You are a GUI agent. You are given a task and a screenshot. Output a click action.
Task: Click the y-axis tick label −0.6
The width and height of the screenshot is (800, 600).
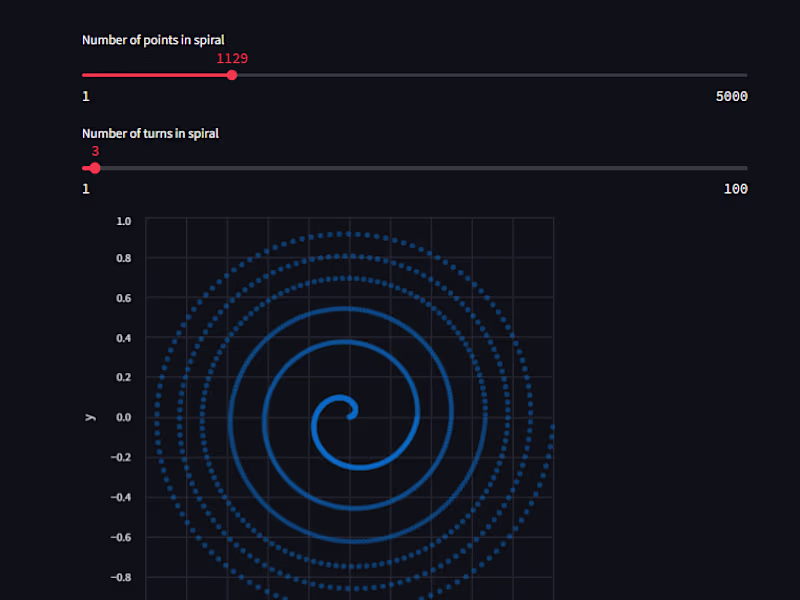(121, 537)
